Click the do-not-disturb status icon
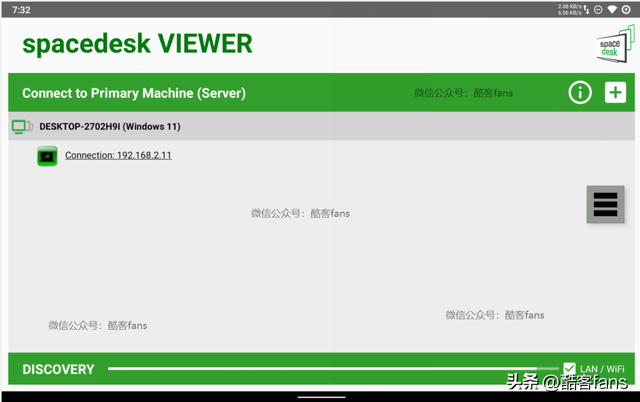Viewport: 640px width, 402px height. coord(598,9)
